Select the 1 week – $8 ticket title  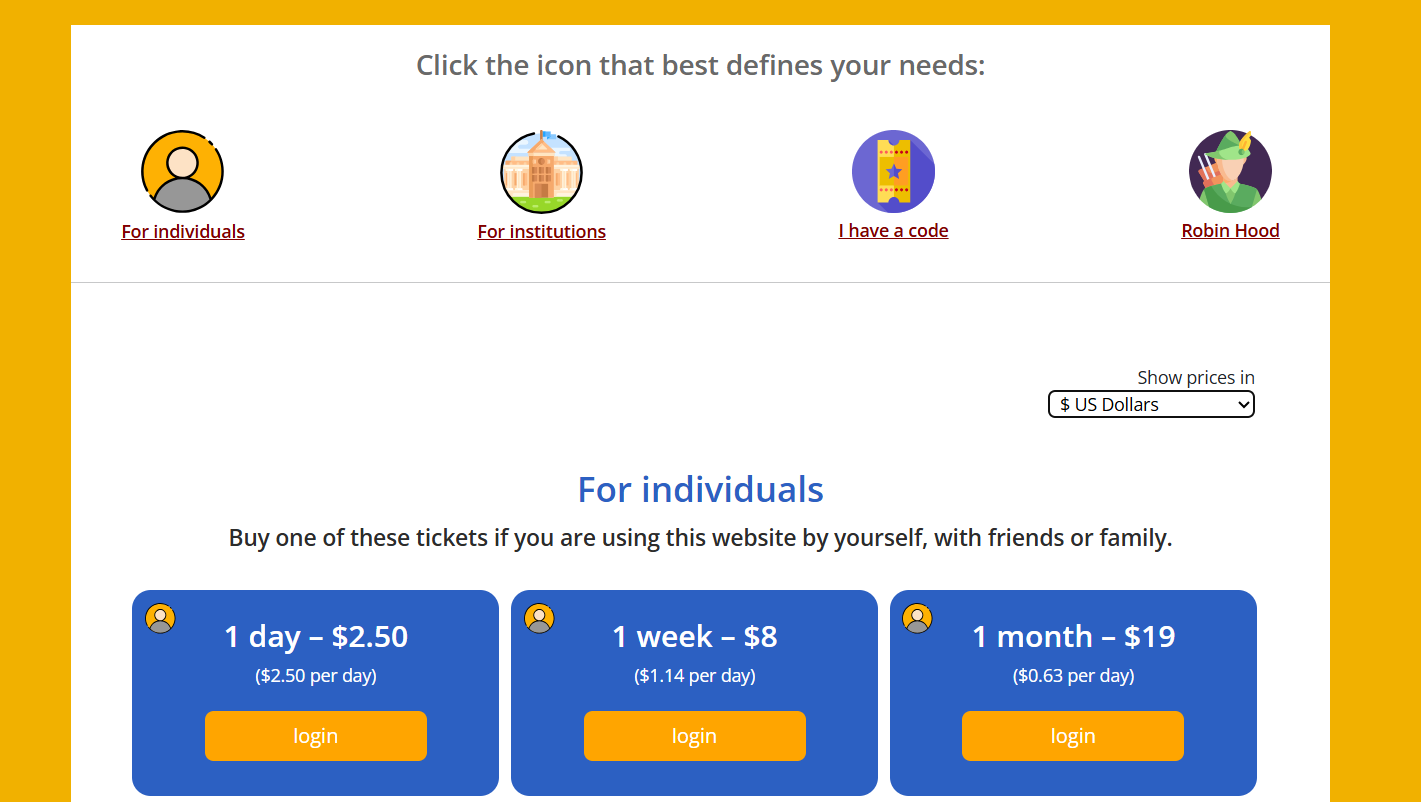[x=695, y=637]
